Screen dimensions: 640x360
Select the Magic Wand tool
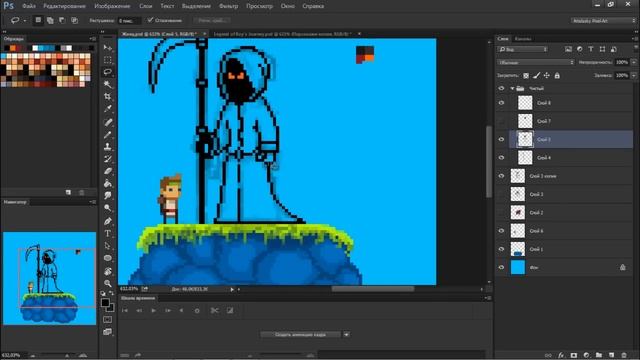pyautogui.click(x=107, y=84)
